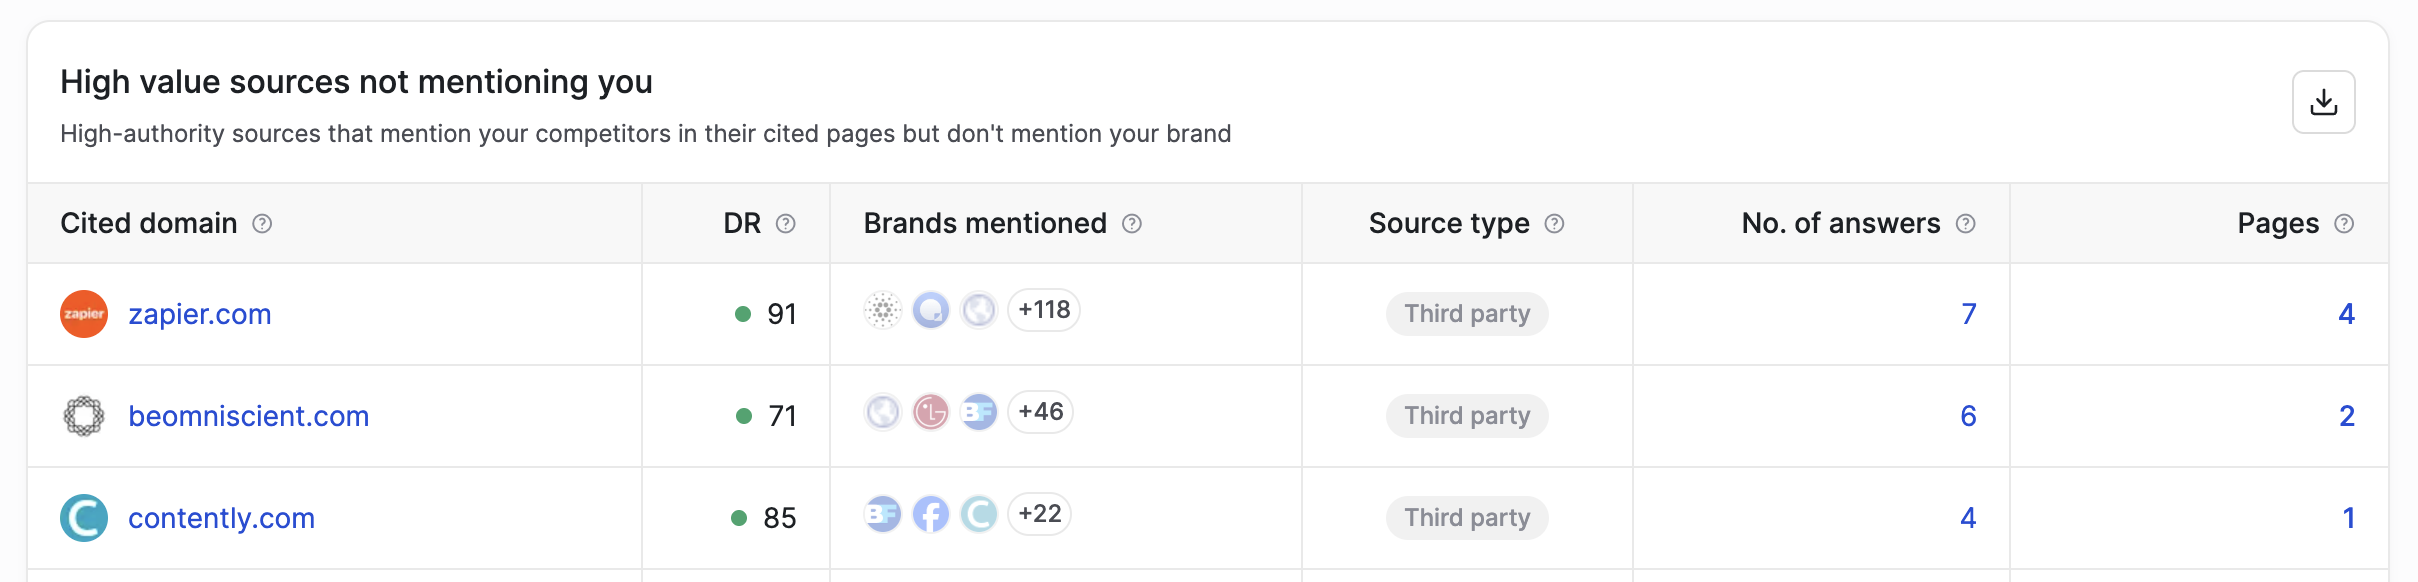Download the high value sources report
2418x582 pixels.
pyautogui.click(x=2323, y=102)
